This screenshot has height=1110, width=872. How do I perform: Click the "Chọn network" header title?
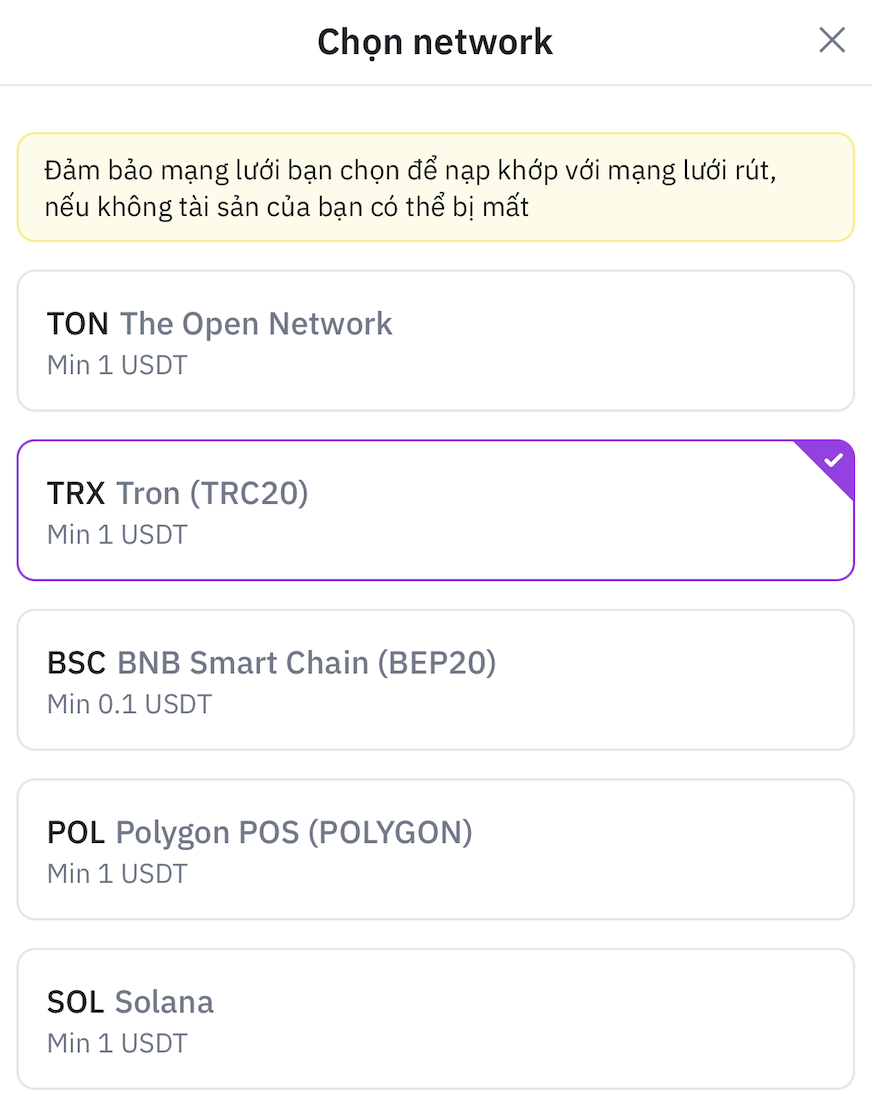click(435, 42)
